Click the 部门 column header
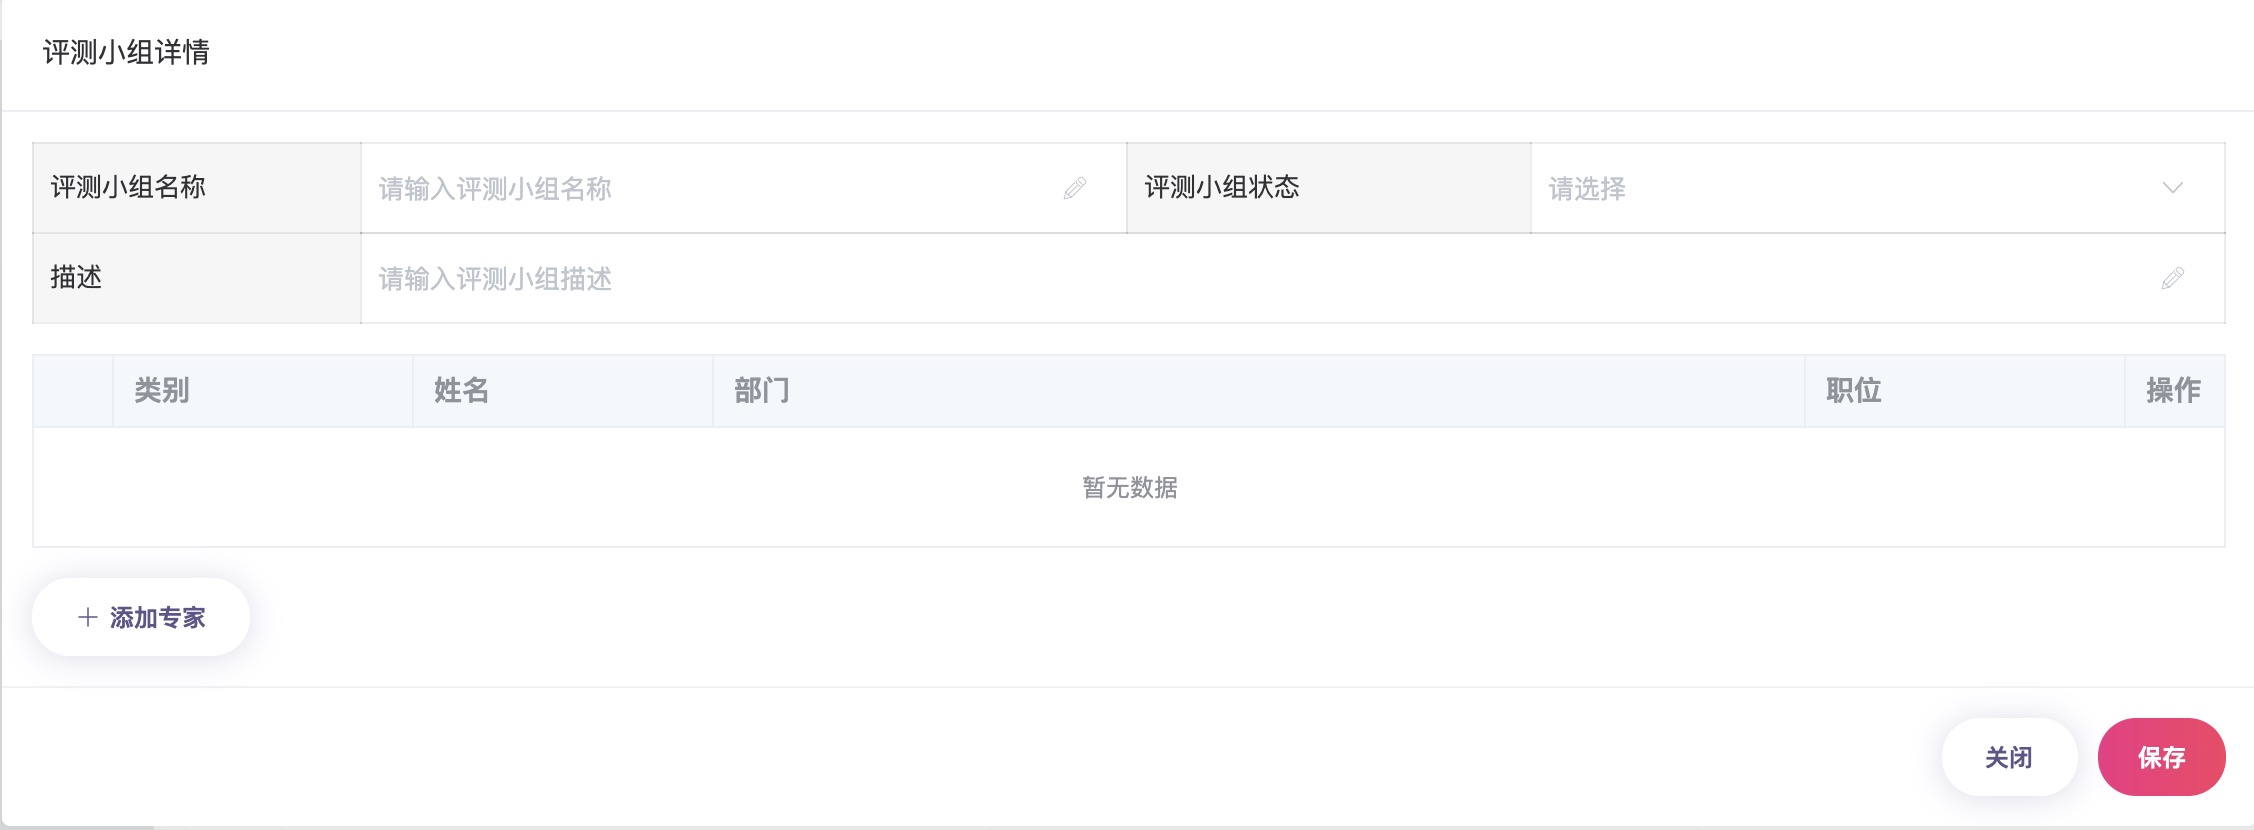The image size is (2254, 830). tap(761, 390)
